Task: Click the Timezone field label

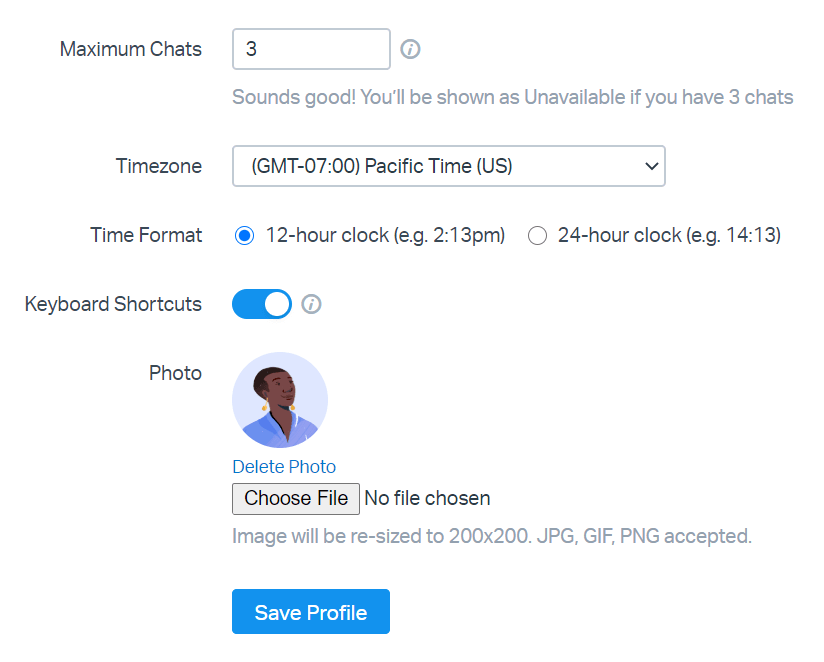Action: click(x=159, y=166)
